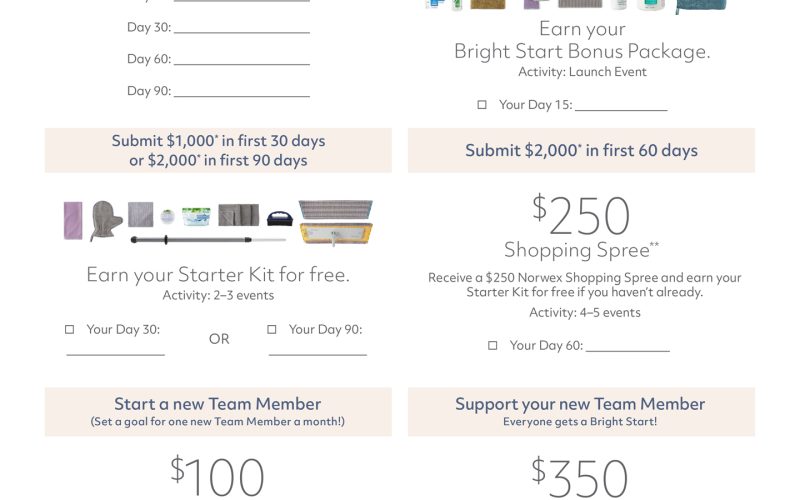800x500 pixels.
Task: Click the yellow mop base image
Action: coord(335,234)
